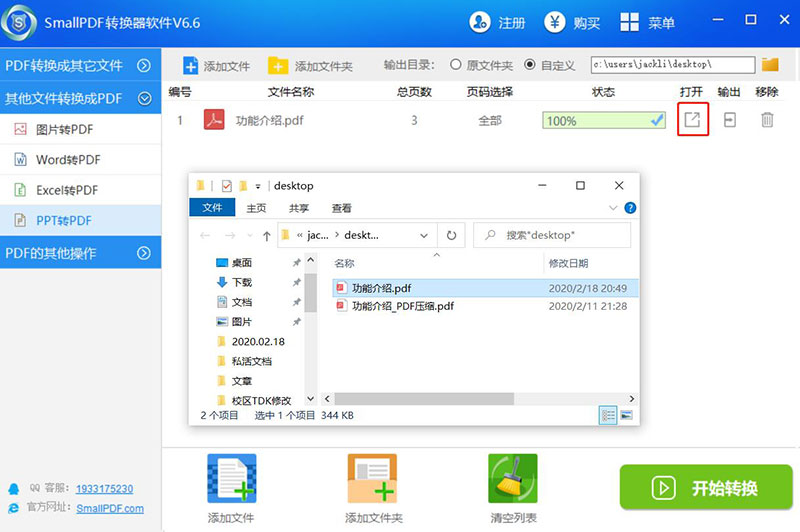Click the register (注册) user icon
Image resolution: width=800 pixels, height=532 pixels.
(x=480, y=22)
